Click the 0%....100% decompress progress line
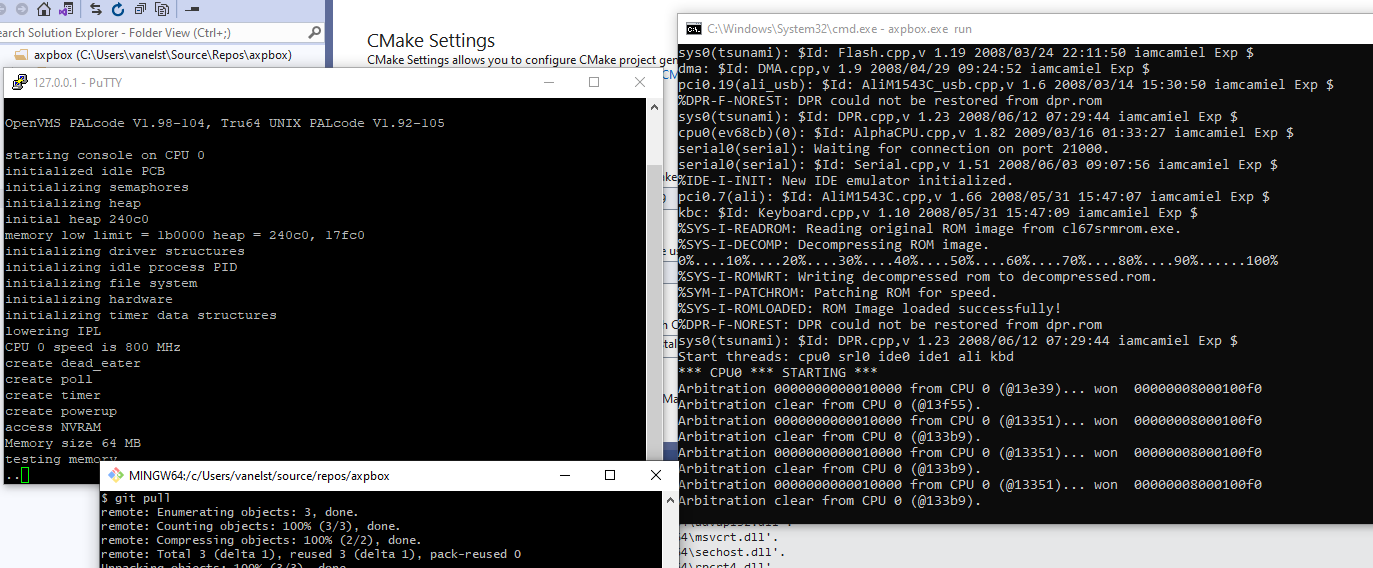The image size is (1373, 568). coord(978,260)
